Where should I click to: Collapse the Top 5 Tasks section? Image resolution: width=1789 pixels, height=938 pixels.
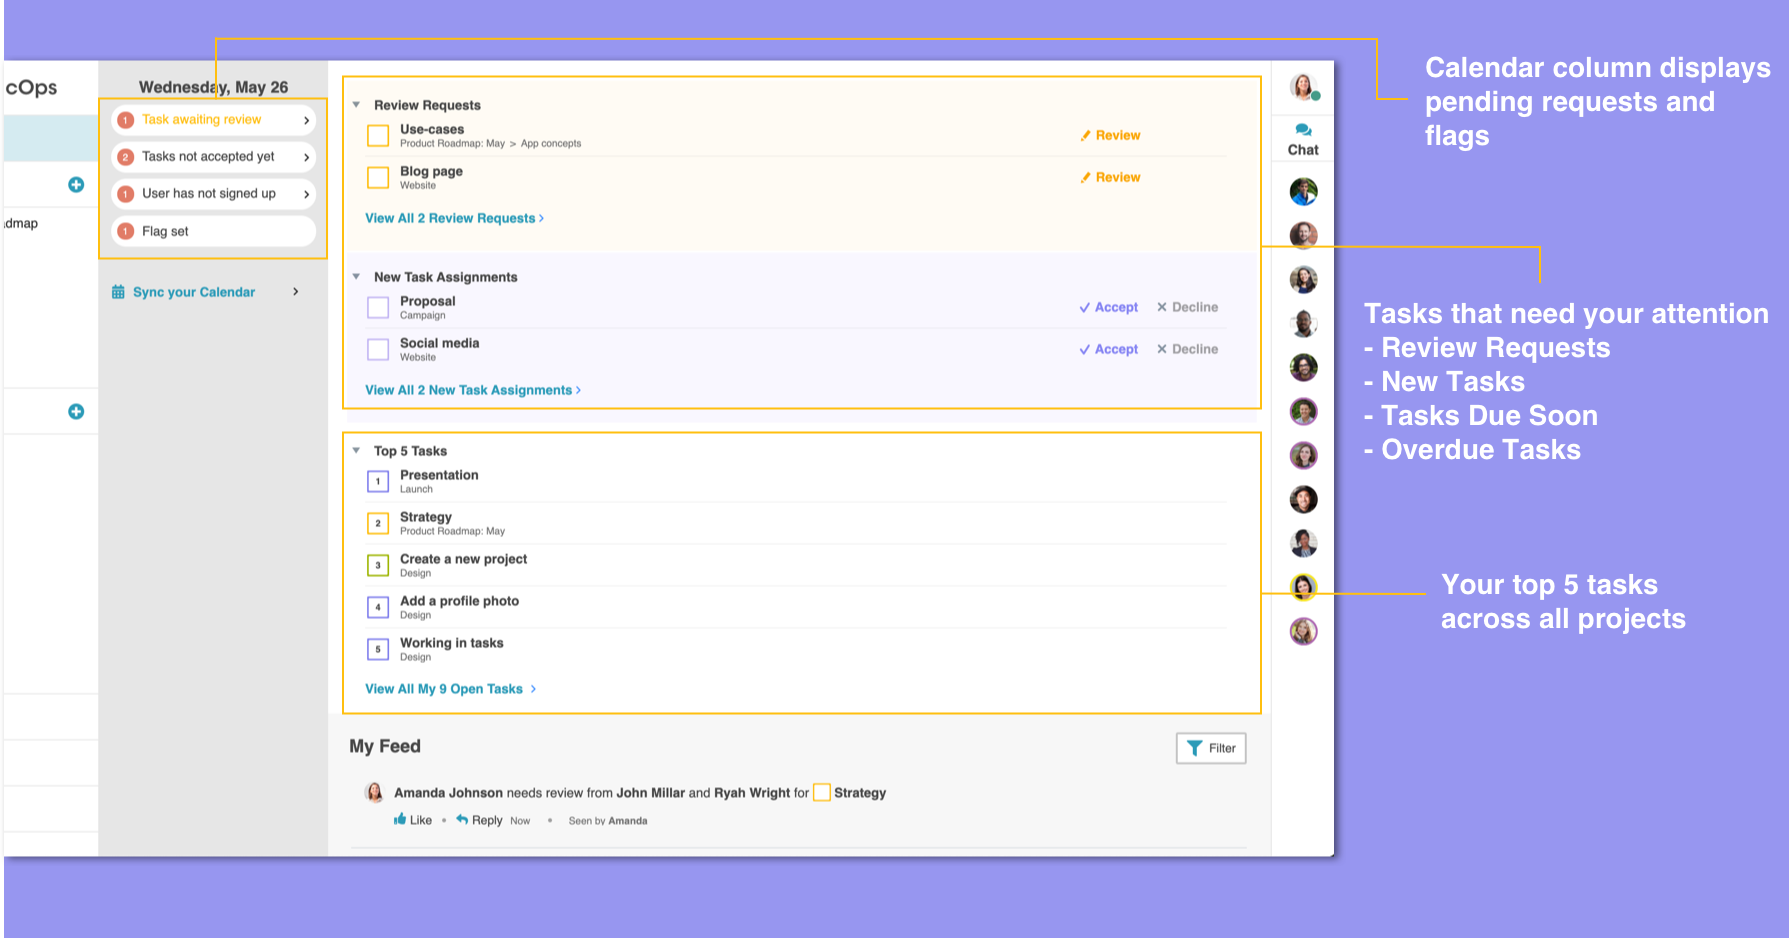[x=356, y=451]
